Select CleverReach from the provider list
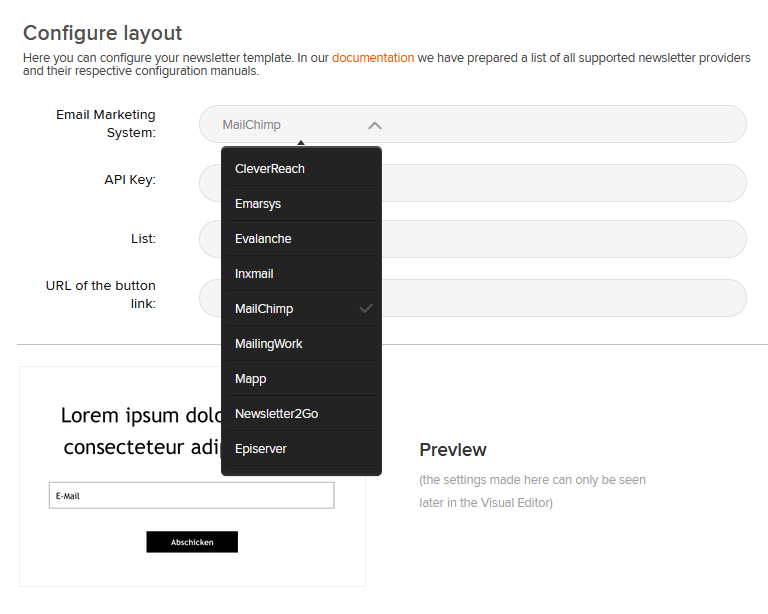Screen dimensions: 768x614 point(301,169)
